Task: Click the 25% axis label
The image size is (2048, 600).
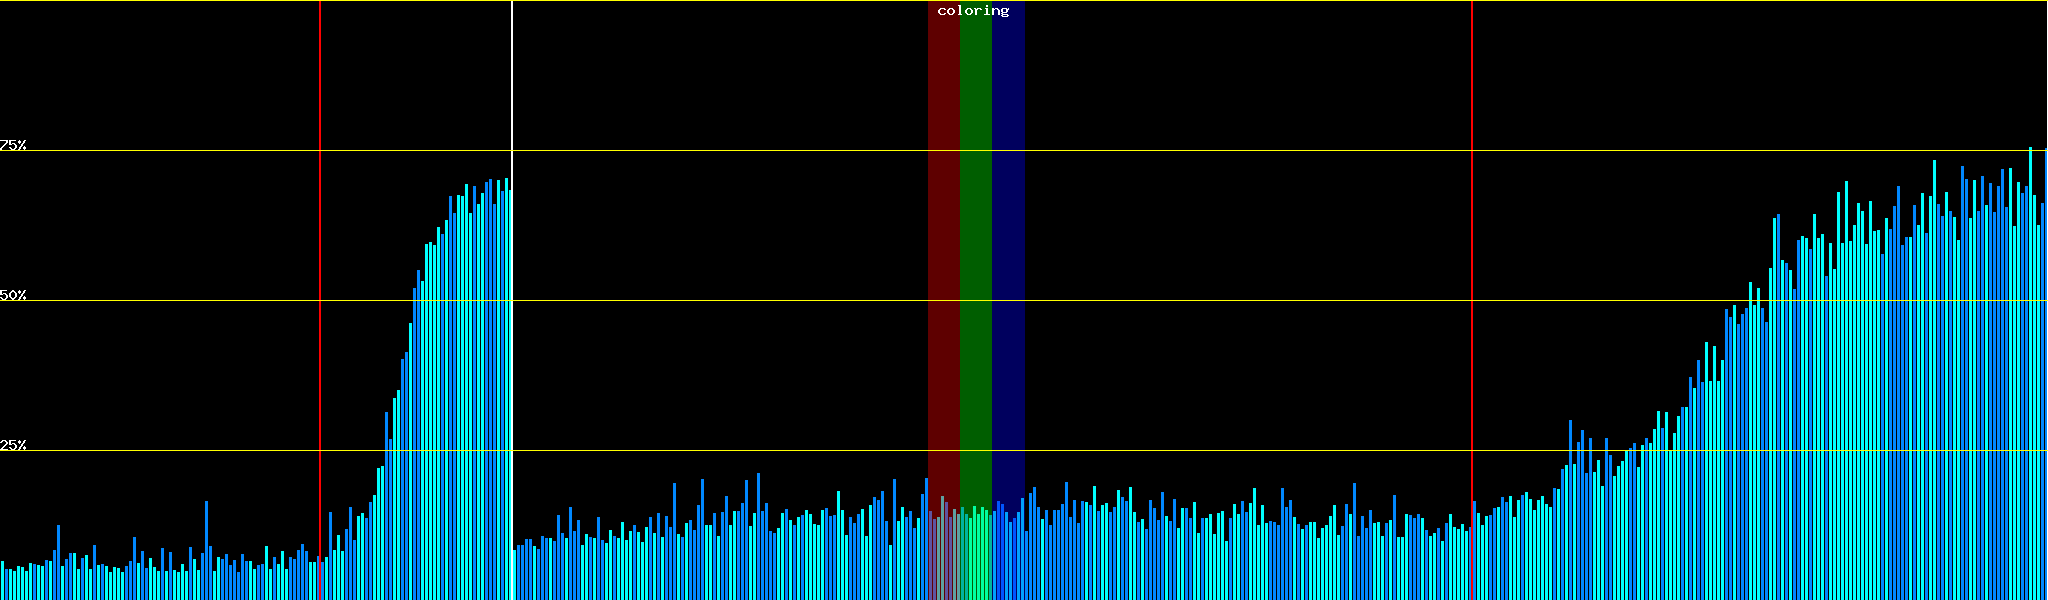Action: pos(13,445)
